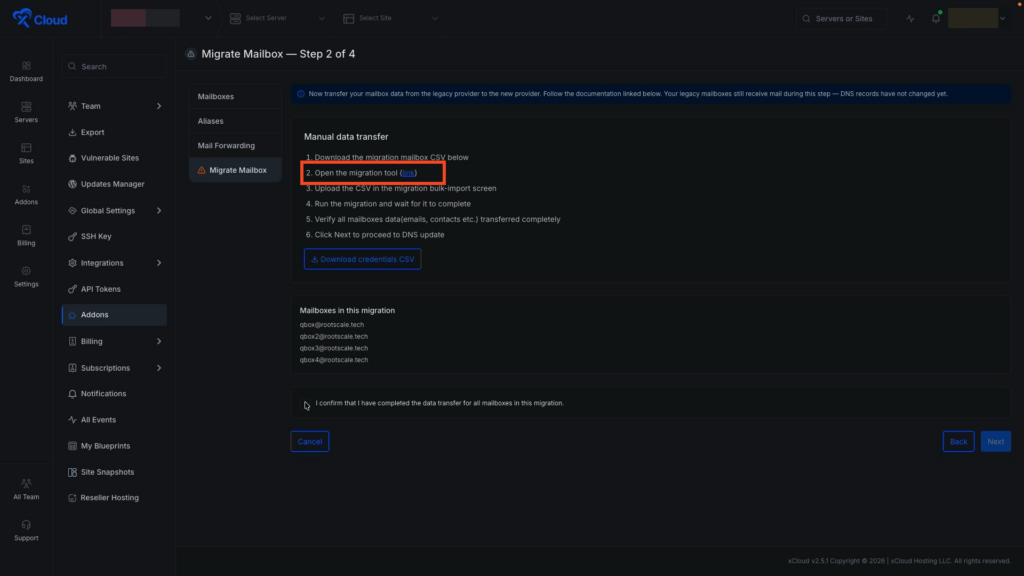The width and height of the screenshot is (1024, 576).
Task: Open All Team in left rail
Action: point(26,490)
